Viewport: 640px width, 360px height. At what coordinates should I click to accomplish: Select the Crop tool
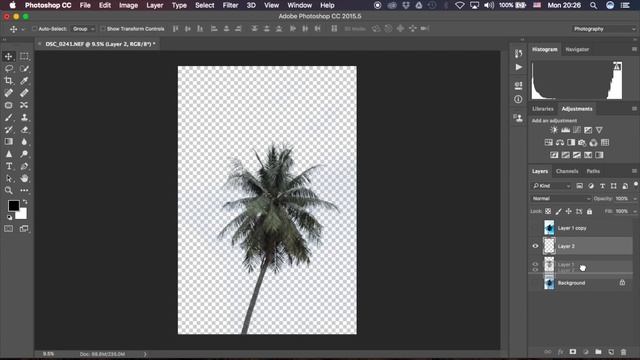9,81
